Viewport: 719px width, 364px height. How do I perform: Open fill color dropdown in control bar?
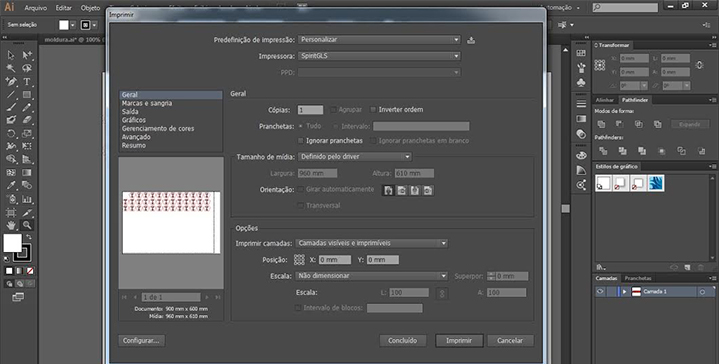(x=73, y=25)
